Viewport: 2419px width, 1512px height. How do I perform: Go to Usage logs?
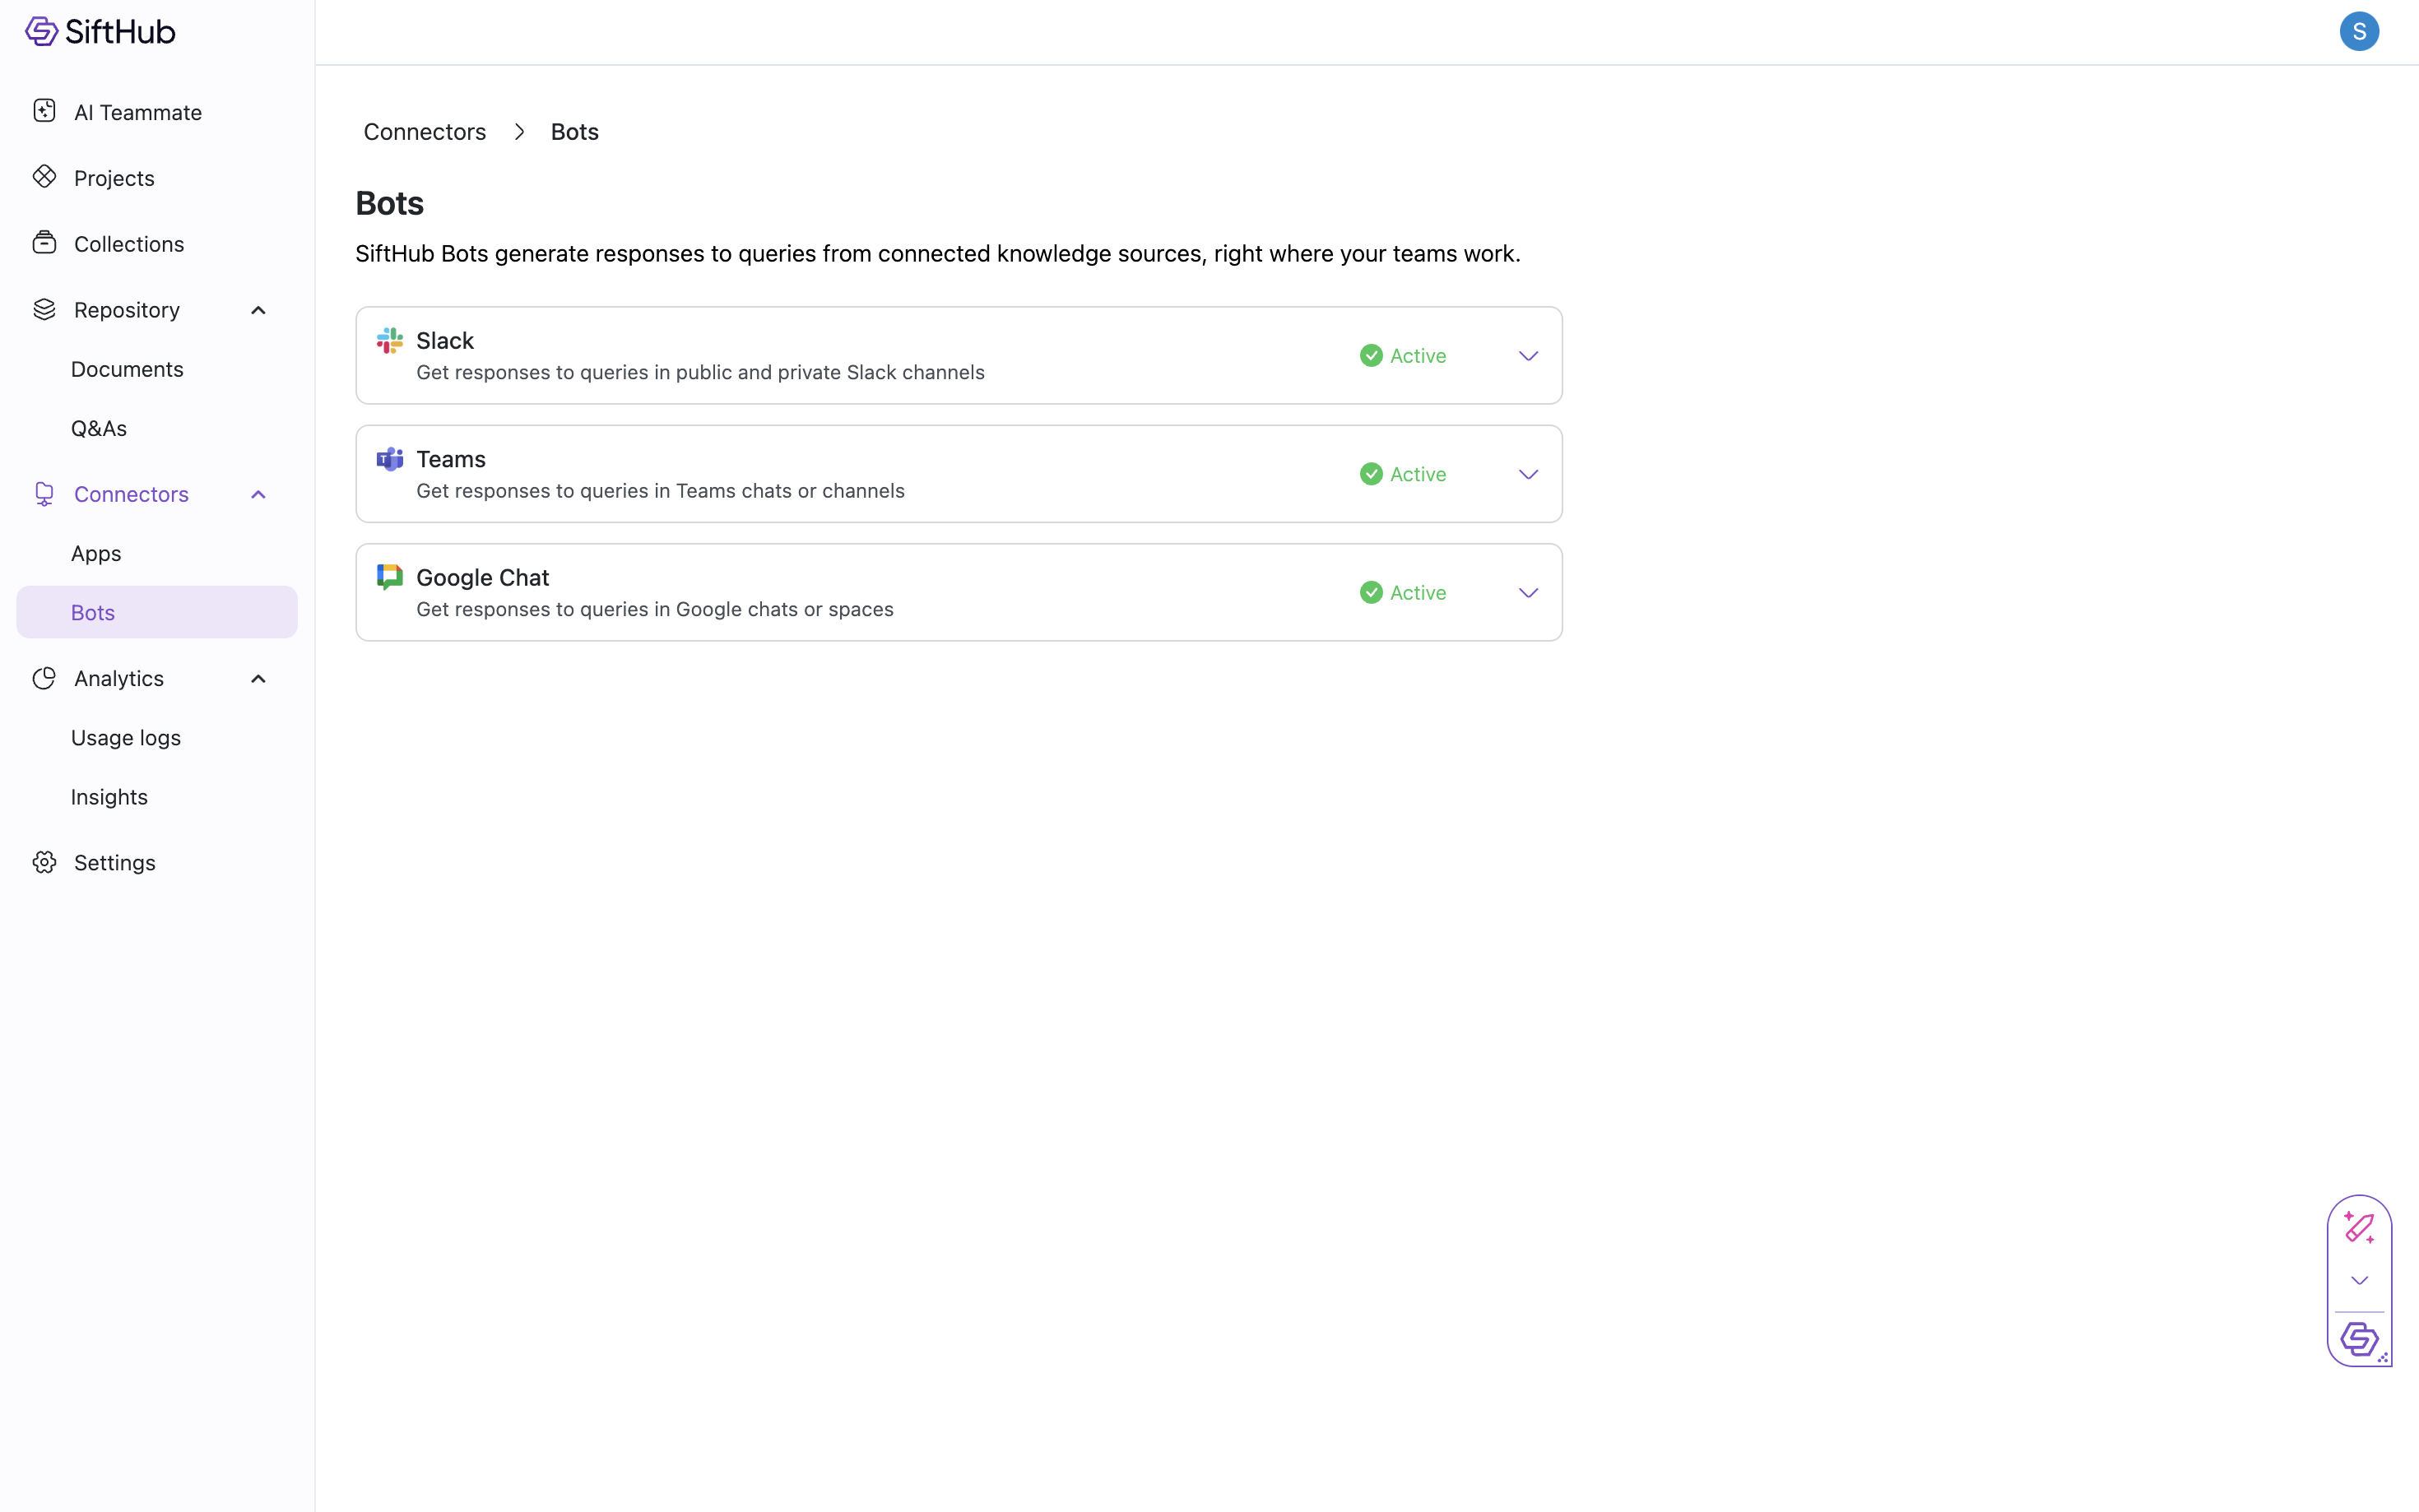(126, 738)
